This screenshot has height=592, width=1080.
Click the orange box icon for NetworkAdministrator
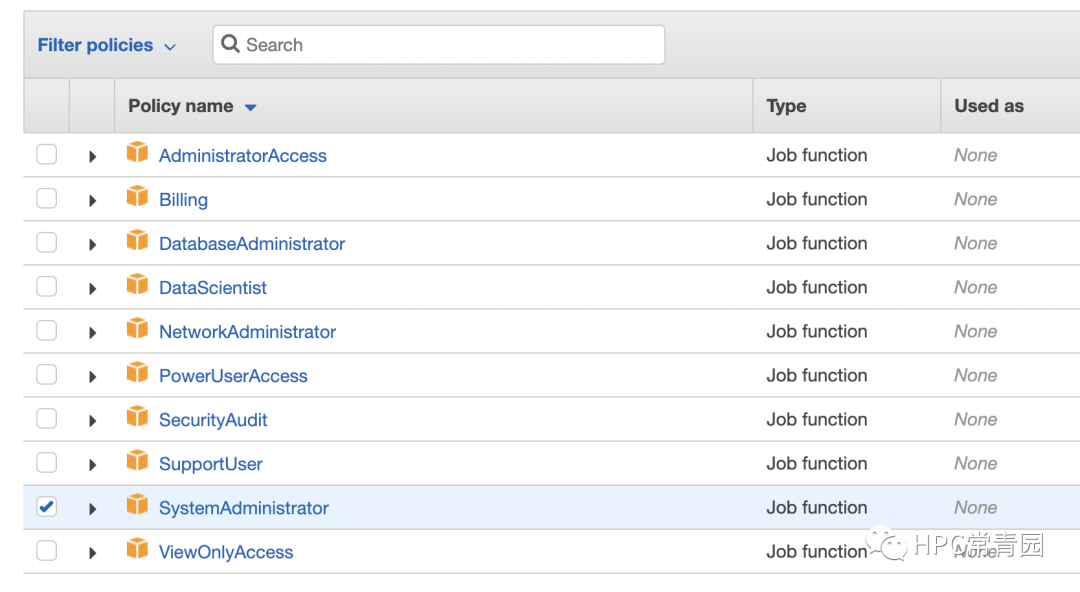tap(137, 328)
